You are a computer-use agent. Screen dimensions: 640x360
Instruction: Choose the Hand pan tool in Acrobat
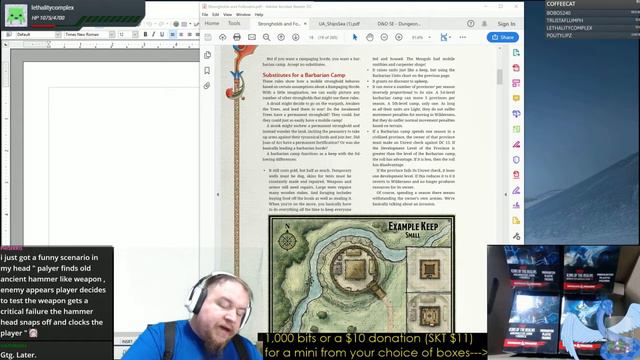(x=370, y=37)
